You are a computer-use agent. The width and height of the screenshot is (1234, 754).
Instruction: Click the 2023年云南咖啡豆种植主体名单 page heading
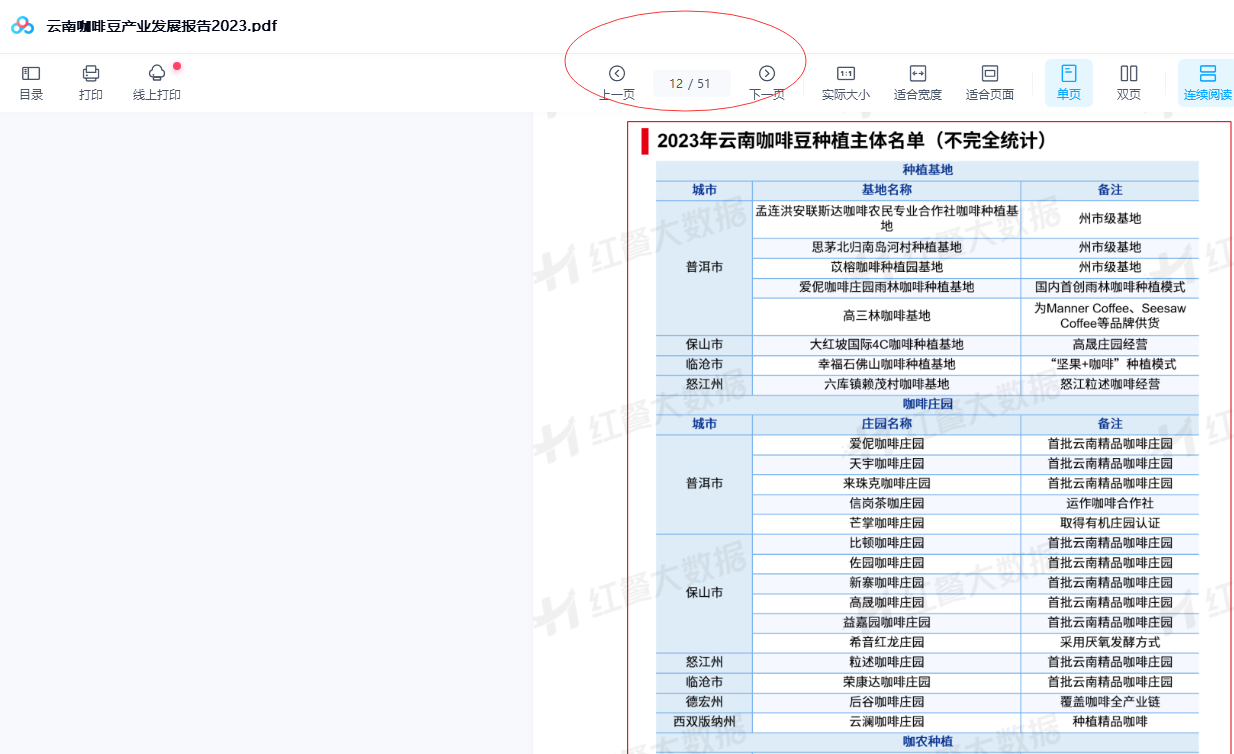(851, 141)
